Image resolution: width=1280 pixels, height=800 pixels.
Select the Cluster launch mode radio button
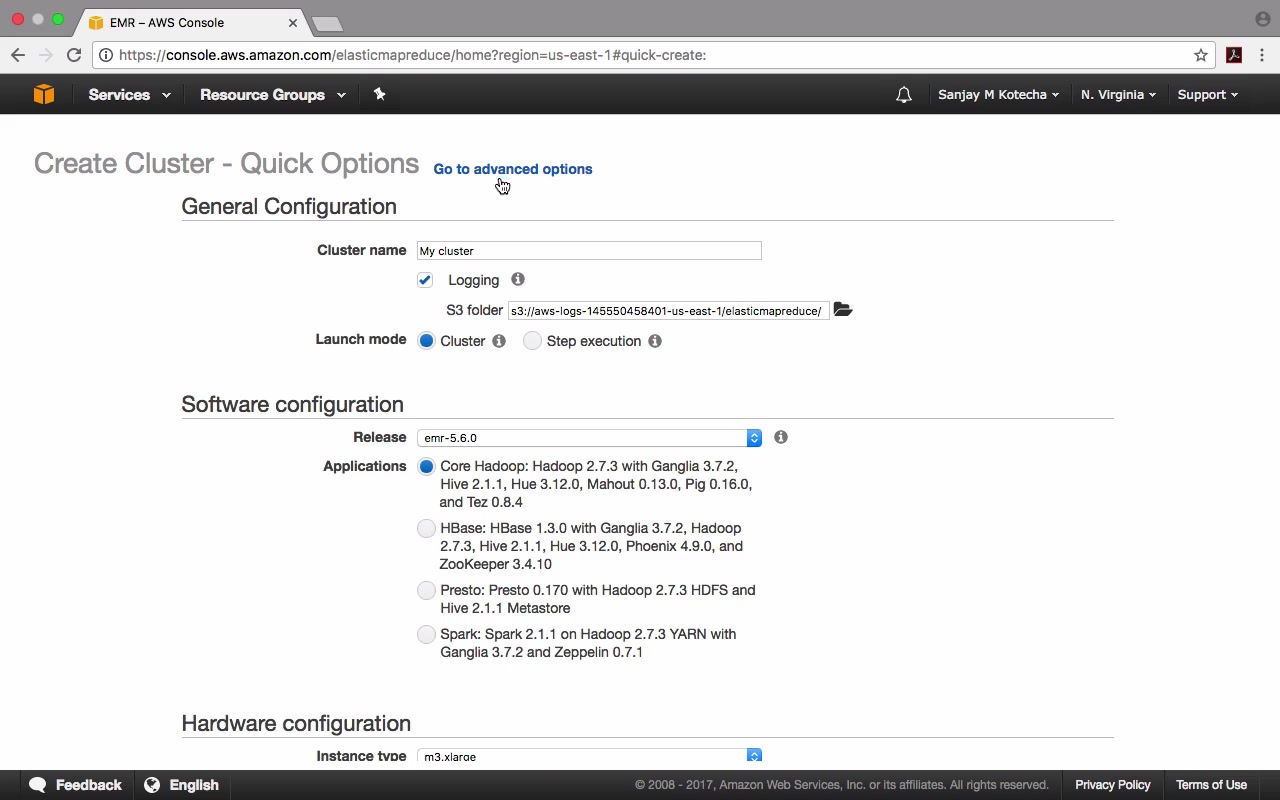click(x=427, y=341)
